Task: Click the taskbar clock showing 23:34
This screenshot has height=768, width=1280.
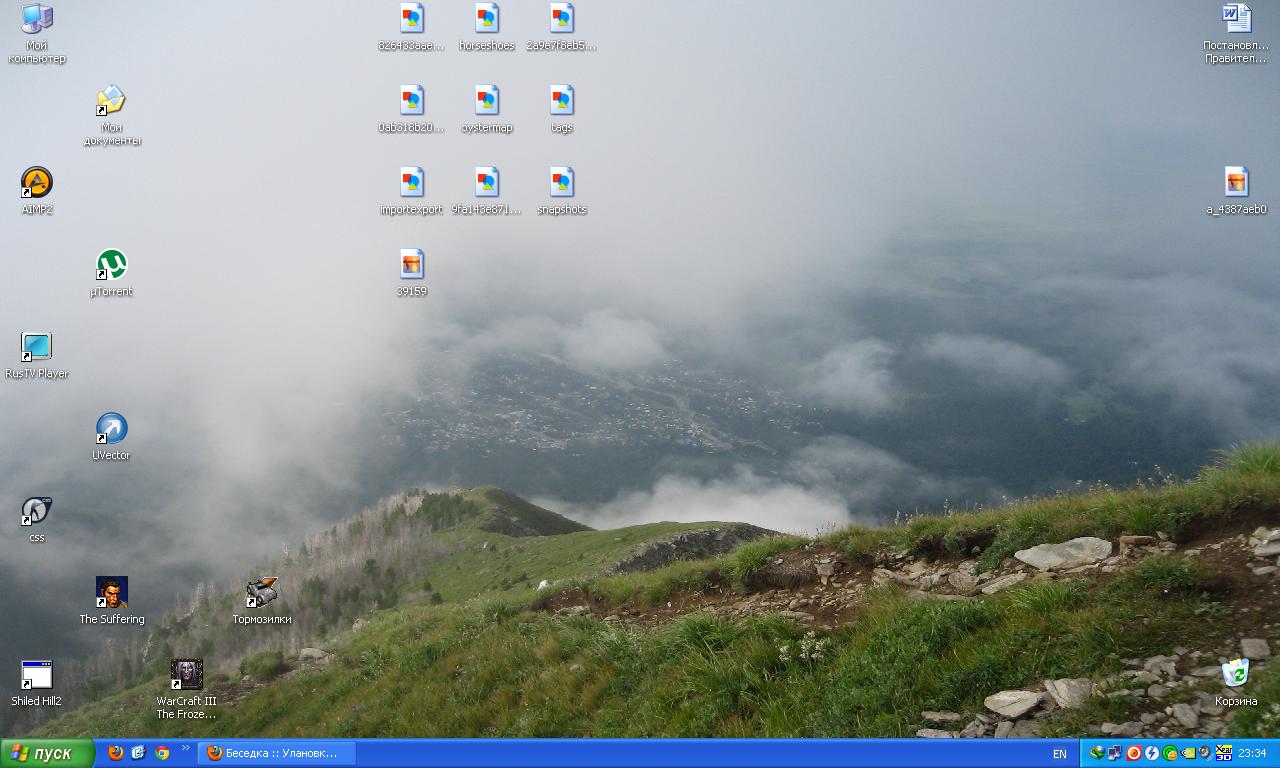Action: click(1252, 753)
